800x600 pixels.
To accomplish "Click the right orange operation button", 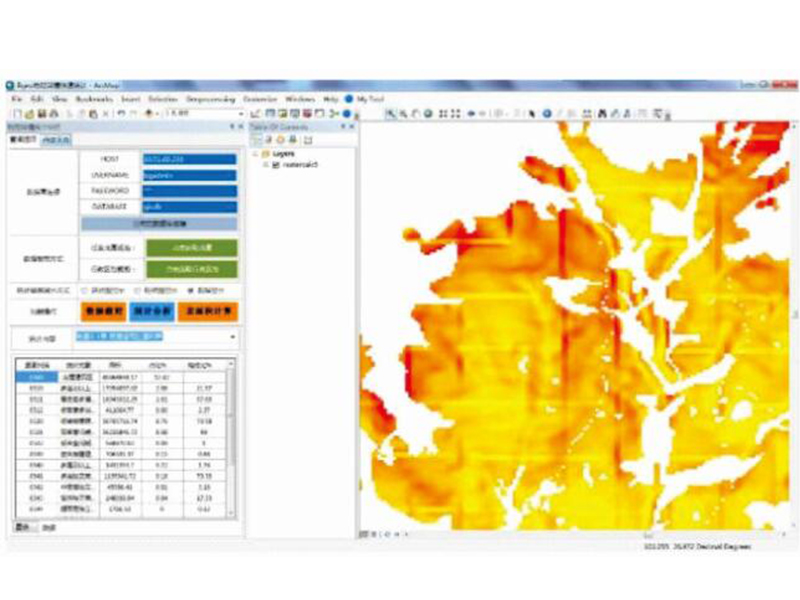I will click(208, 311).
